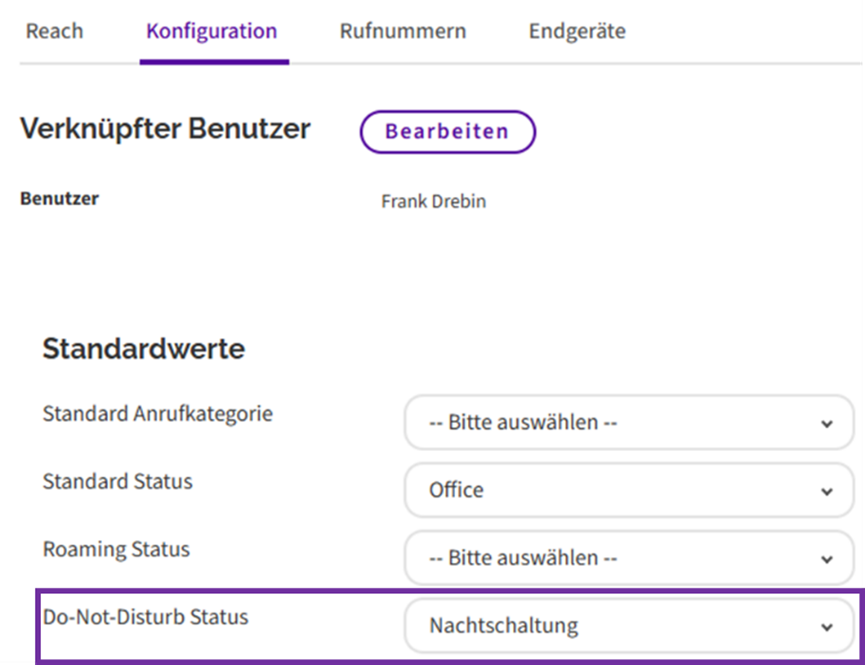Image resolution: width=865 pixels, height=665 pixels.
Task: Click the Roaming Status label text
Action: (x=116, y=549)
